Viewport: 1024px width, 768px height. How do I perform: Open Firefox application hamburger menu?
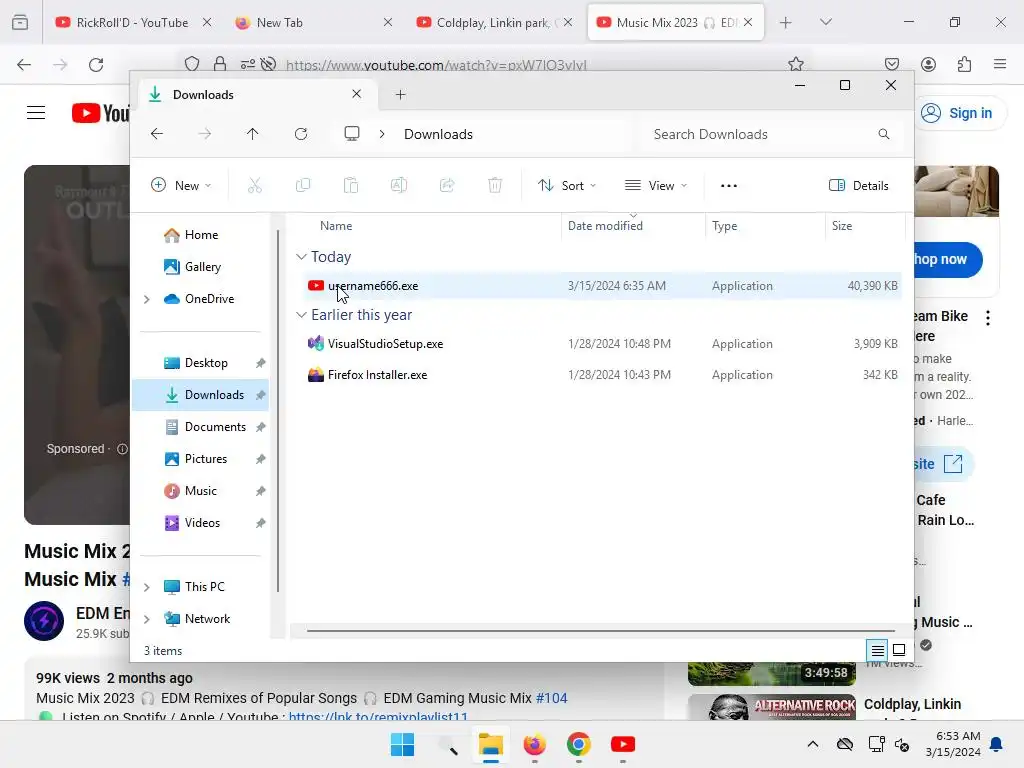coord(1000,64)
